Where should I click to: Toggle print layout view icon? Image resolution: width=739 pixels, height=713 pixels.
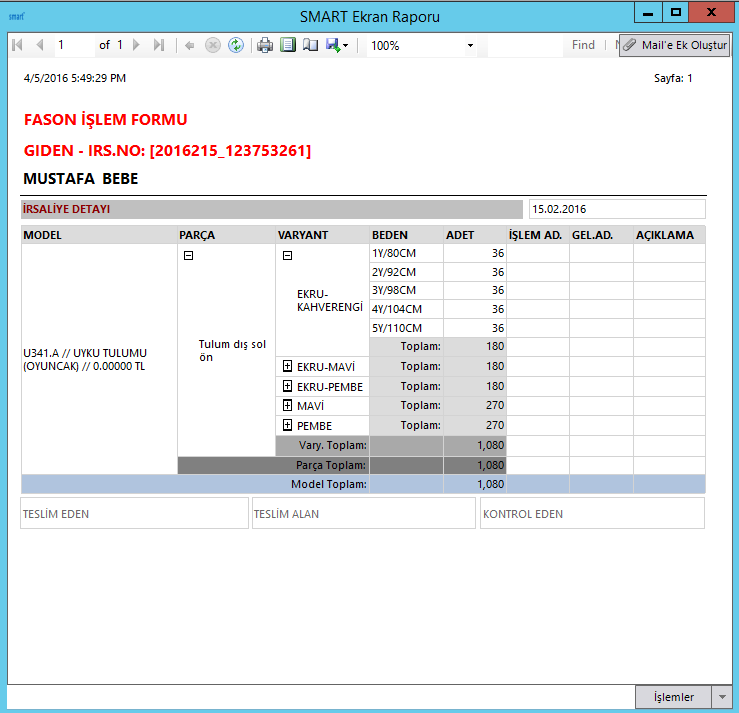point(288,45)
